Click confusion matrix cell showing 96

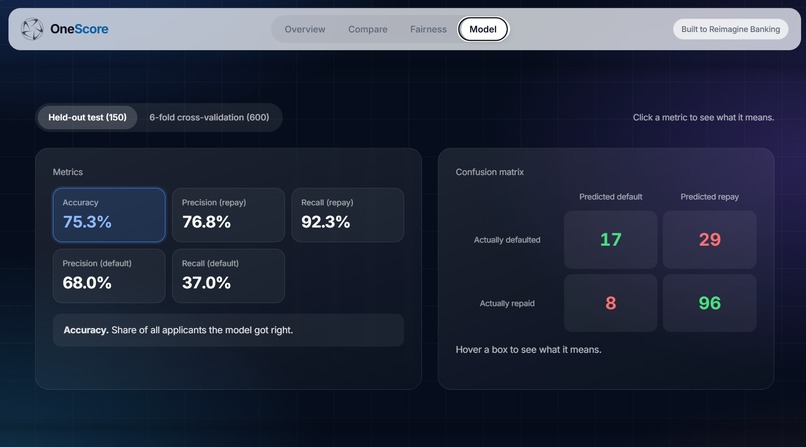[x=709, y=303]
